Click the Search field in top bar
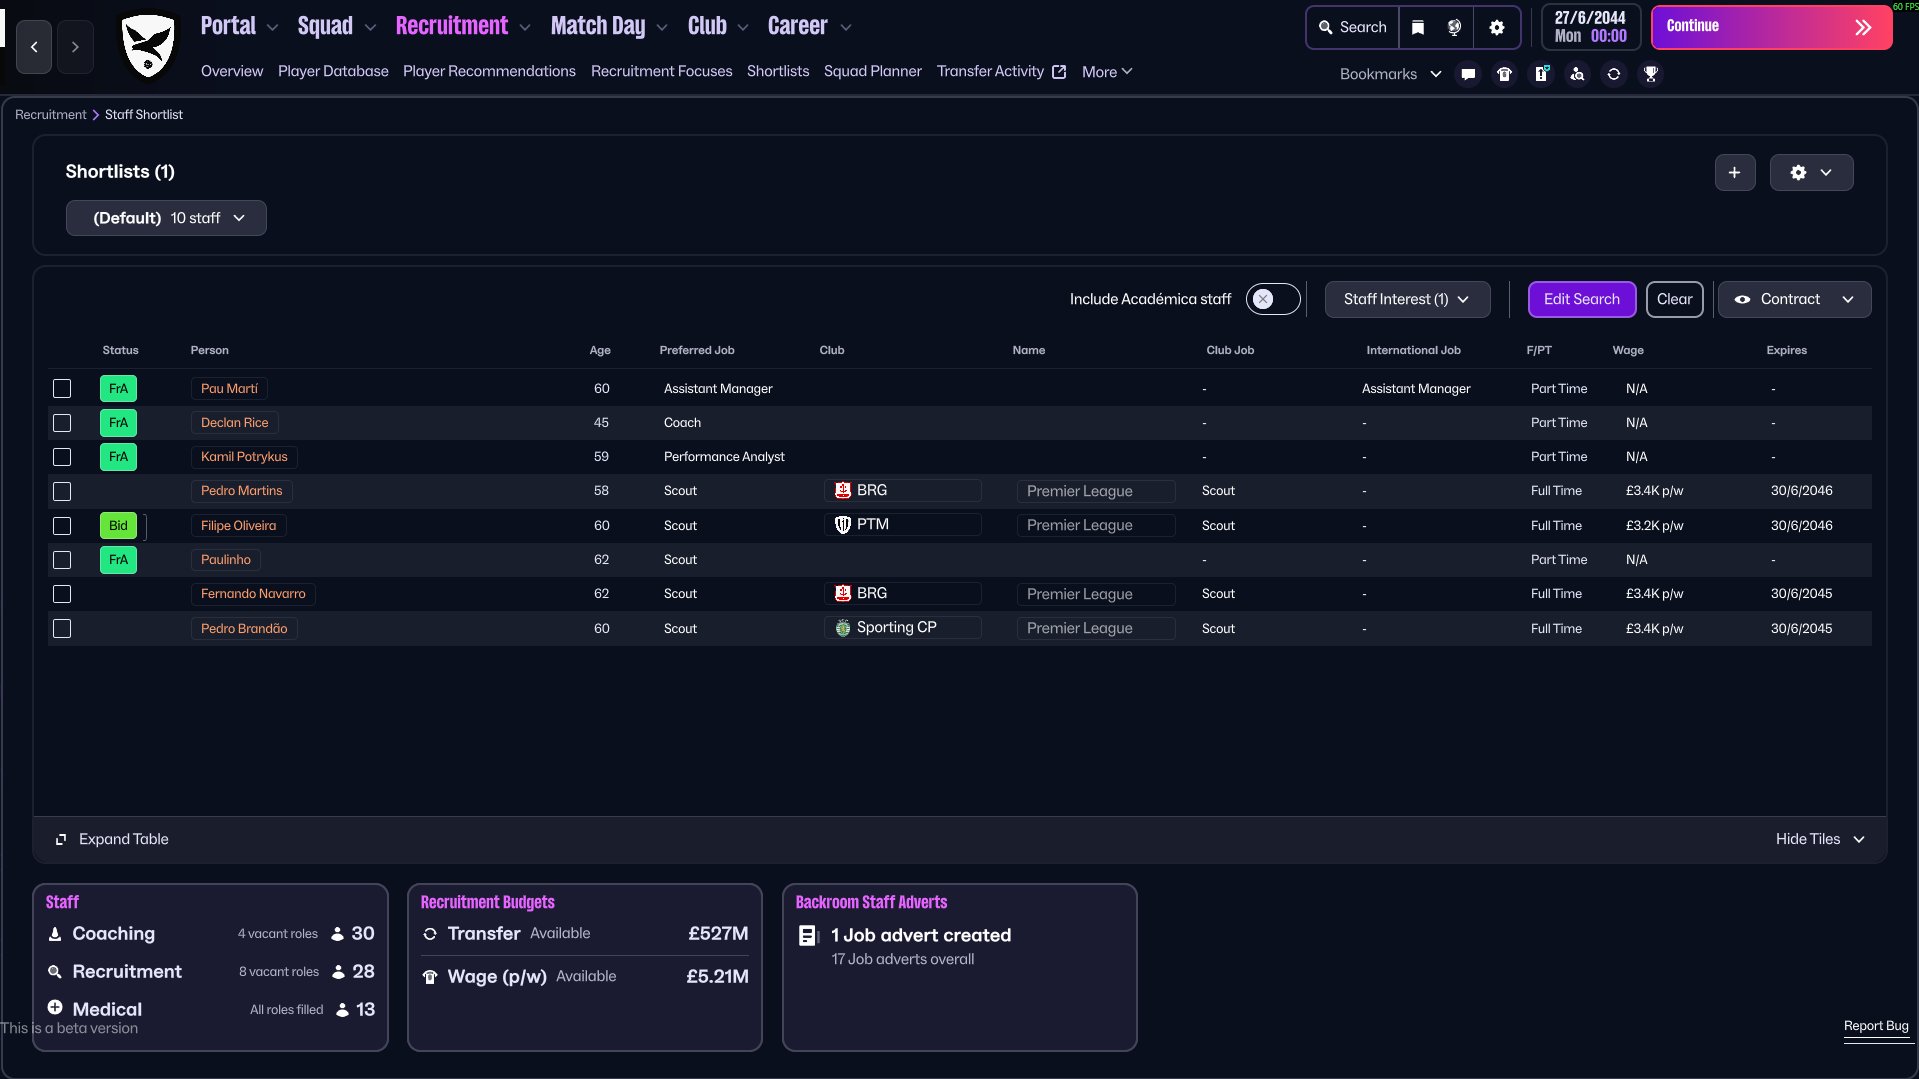 (1353, 27)
